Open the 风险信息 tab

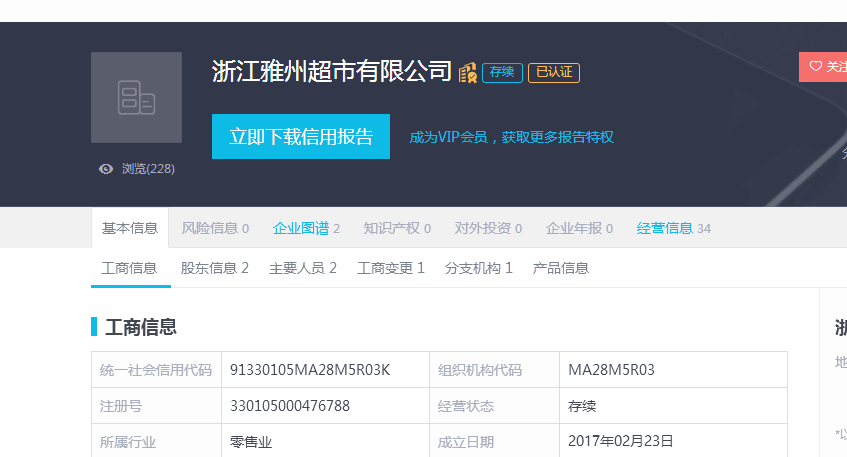coord(215,228)
